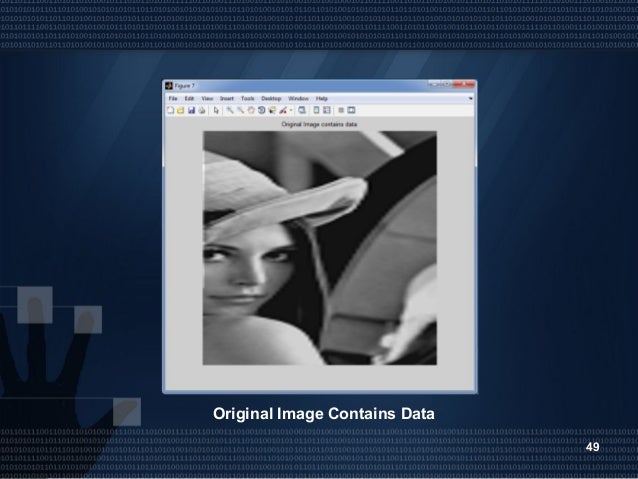Select the Edit Plot arrow tool
638x479 pixels.
click(x=216, y=110)
